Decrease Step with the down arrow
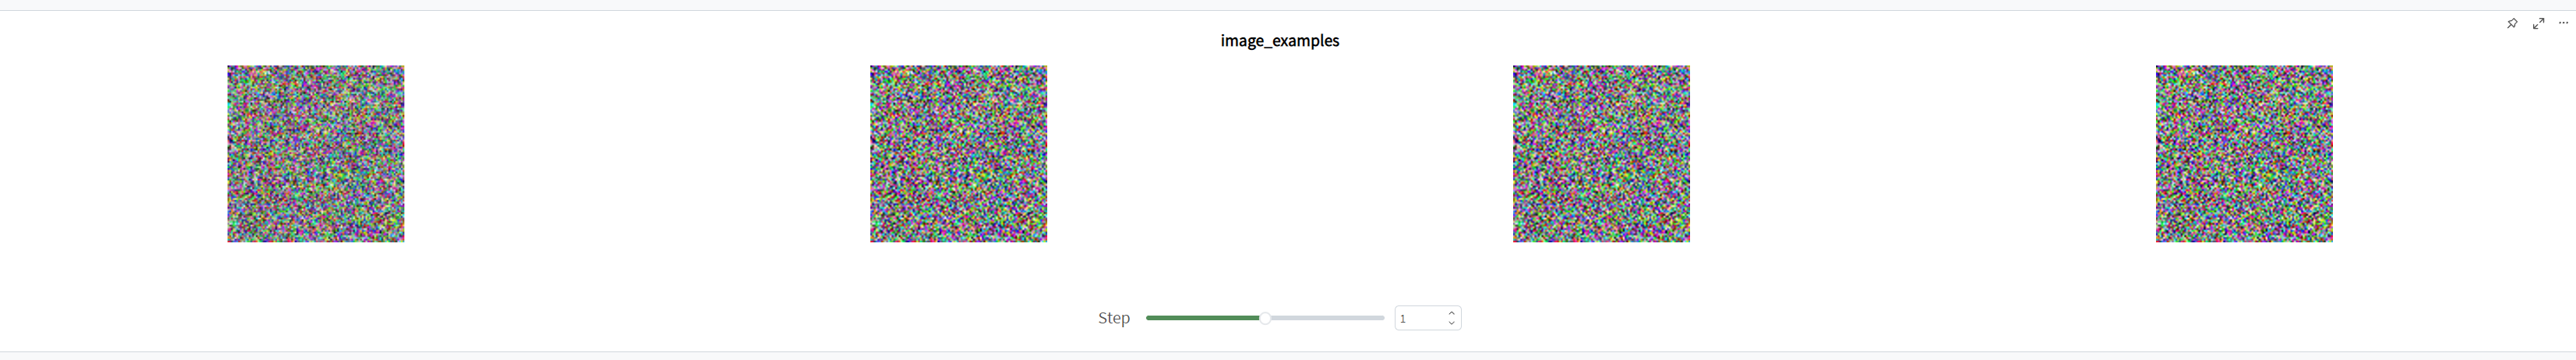 click(1452, 323)
